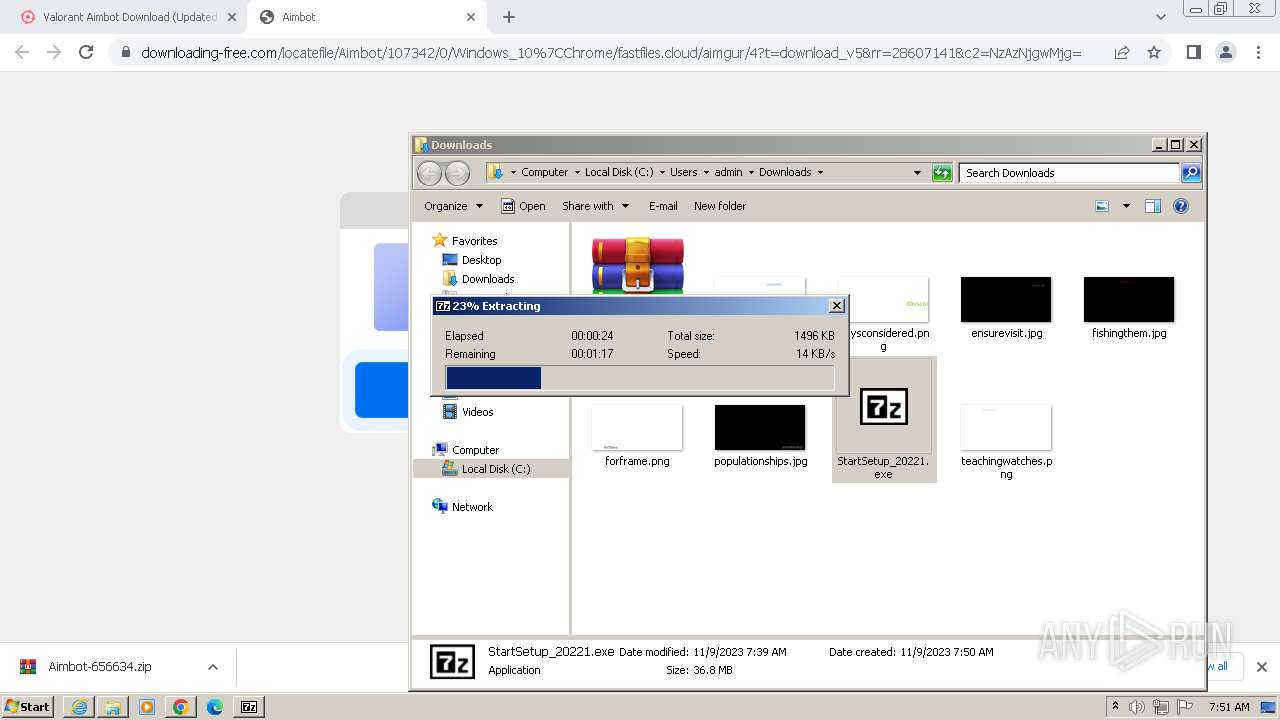Reload the page in Chrome
This screenshot has height=720, width=1280.
(x=86, y=52)
